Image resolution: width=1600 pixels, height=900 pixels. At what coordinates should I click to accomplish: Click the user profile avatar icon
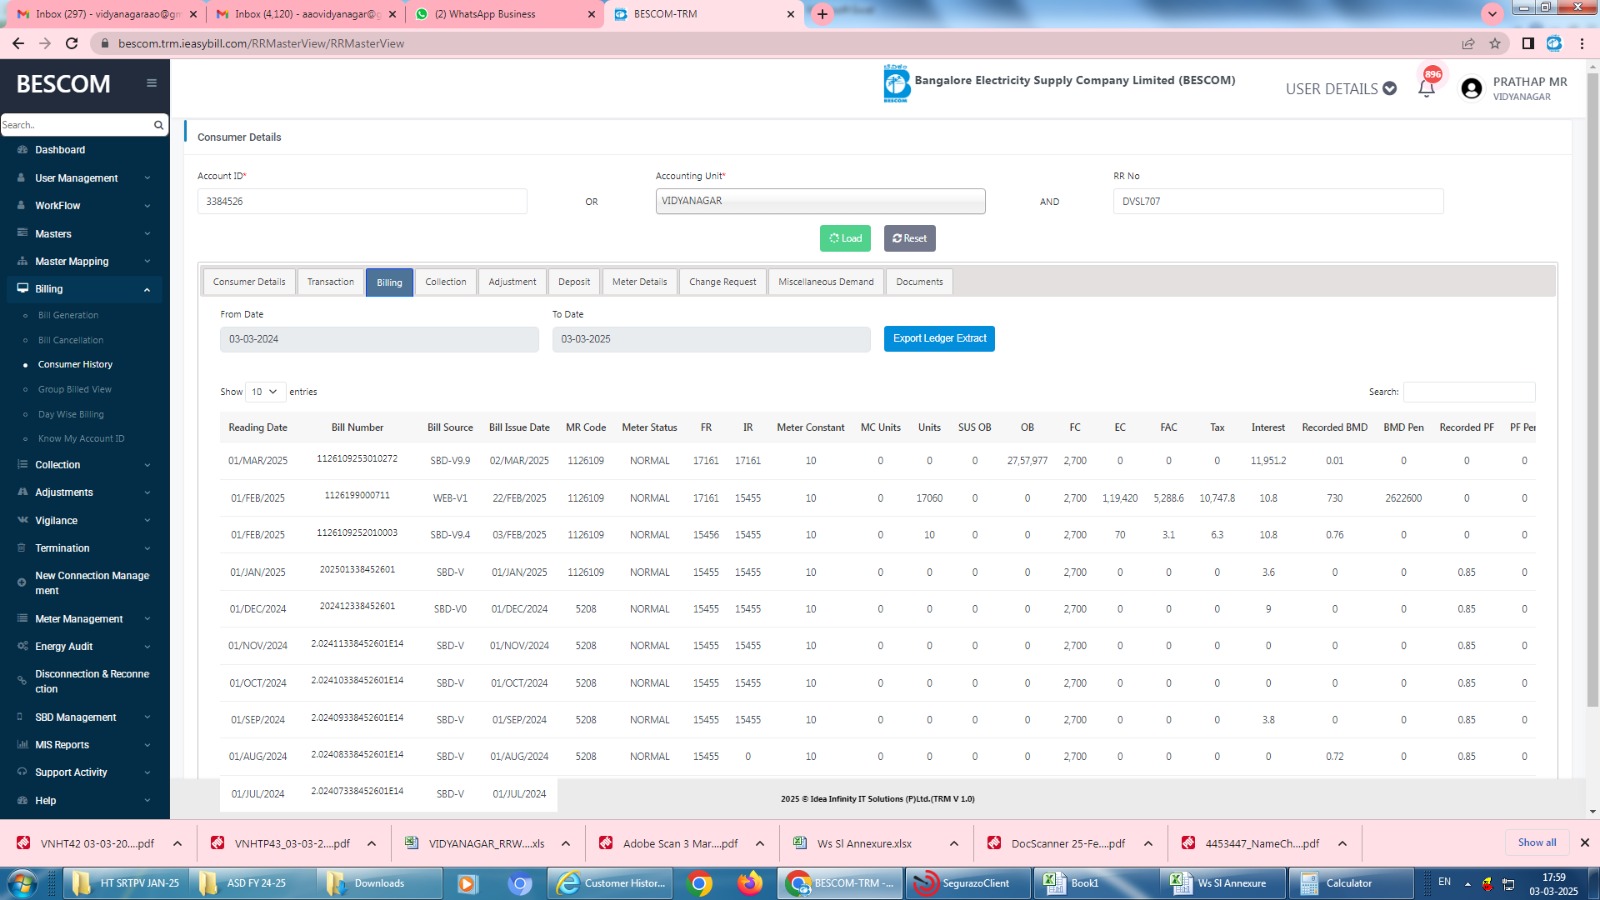[x=1471, y=89]
